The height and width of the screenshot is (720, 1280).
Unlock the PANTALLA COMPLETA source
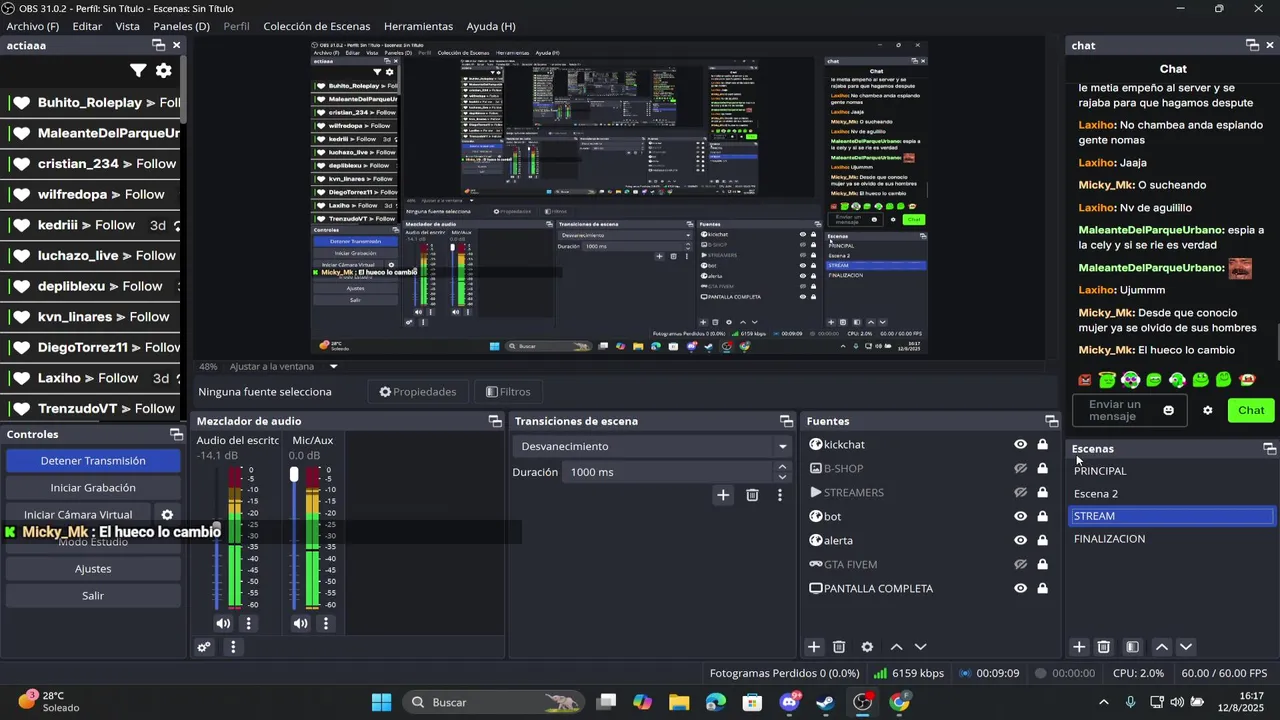pos(1042,588)
